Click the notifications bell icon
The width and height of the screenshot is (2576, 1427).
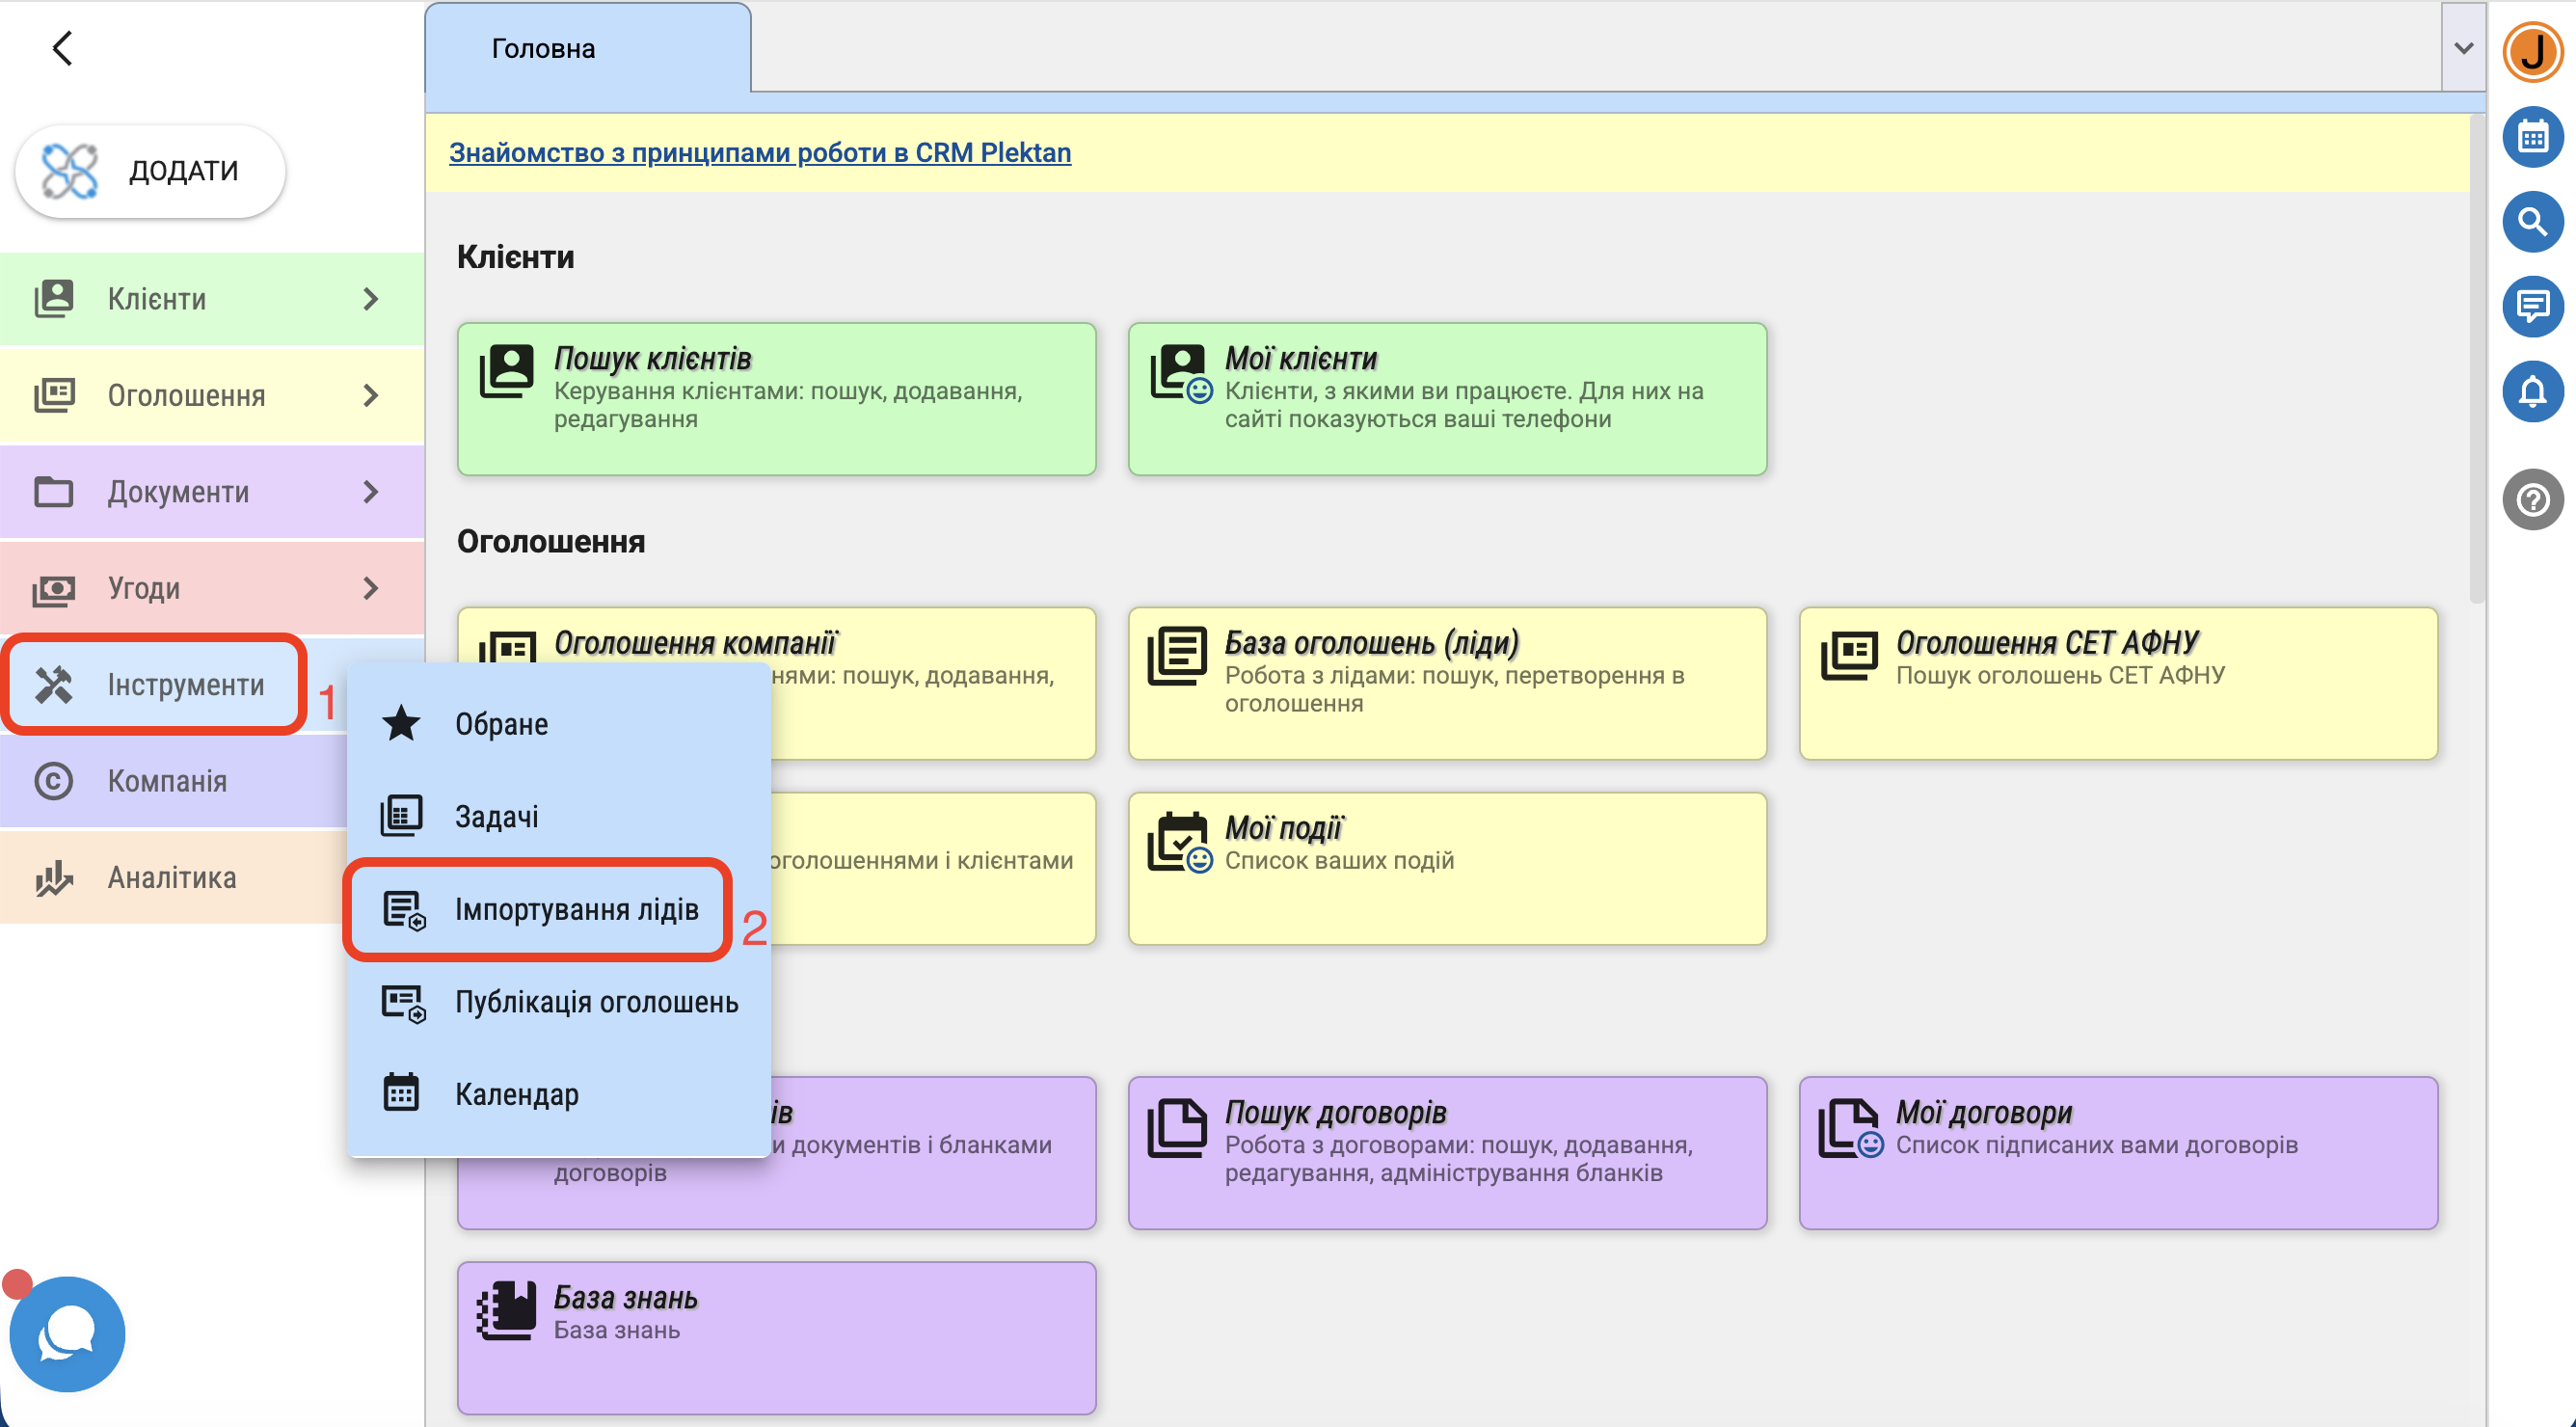(2531, 390)
